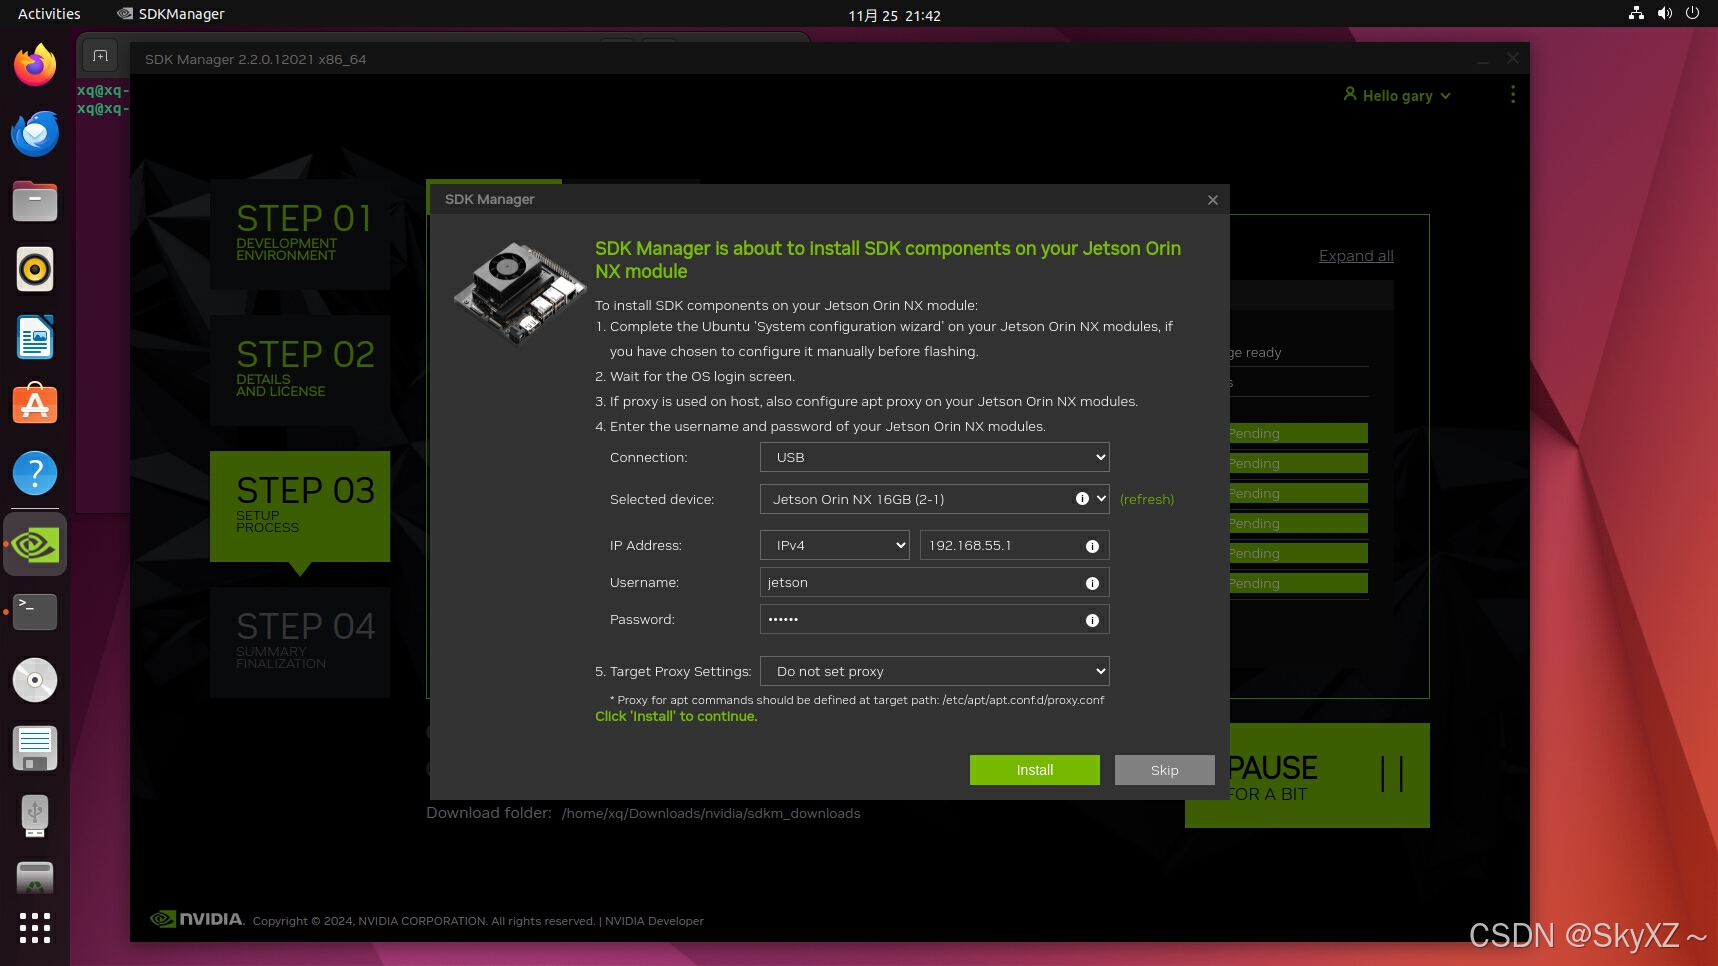The width and height of the screenshot is (1718, 966).
Task: Open the Terminal dock icon
Action: click(35, 611)
